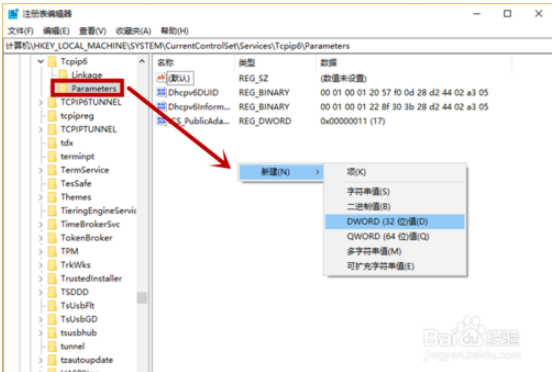Minimize the Registry Editor window
Screen dimensions: 553x372
click(477, 14)
